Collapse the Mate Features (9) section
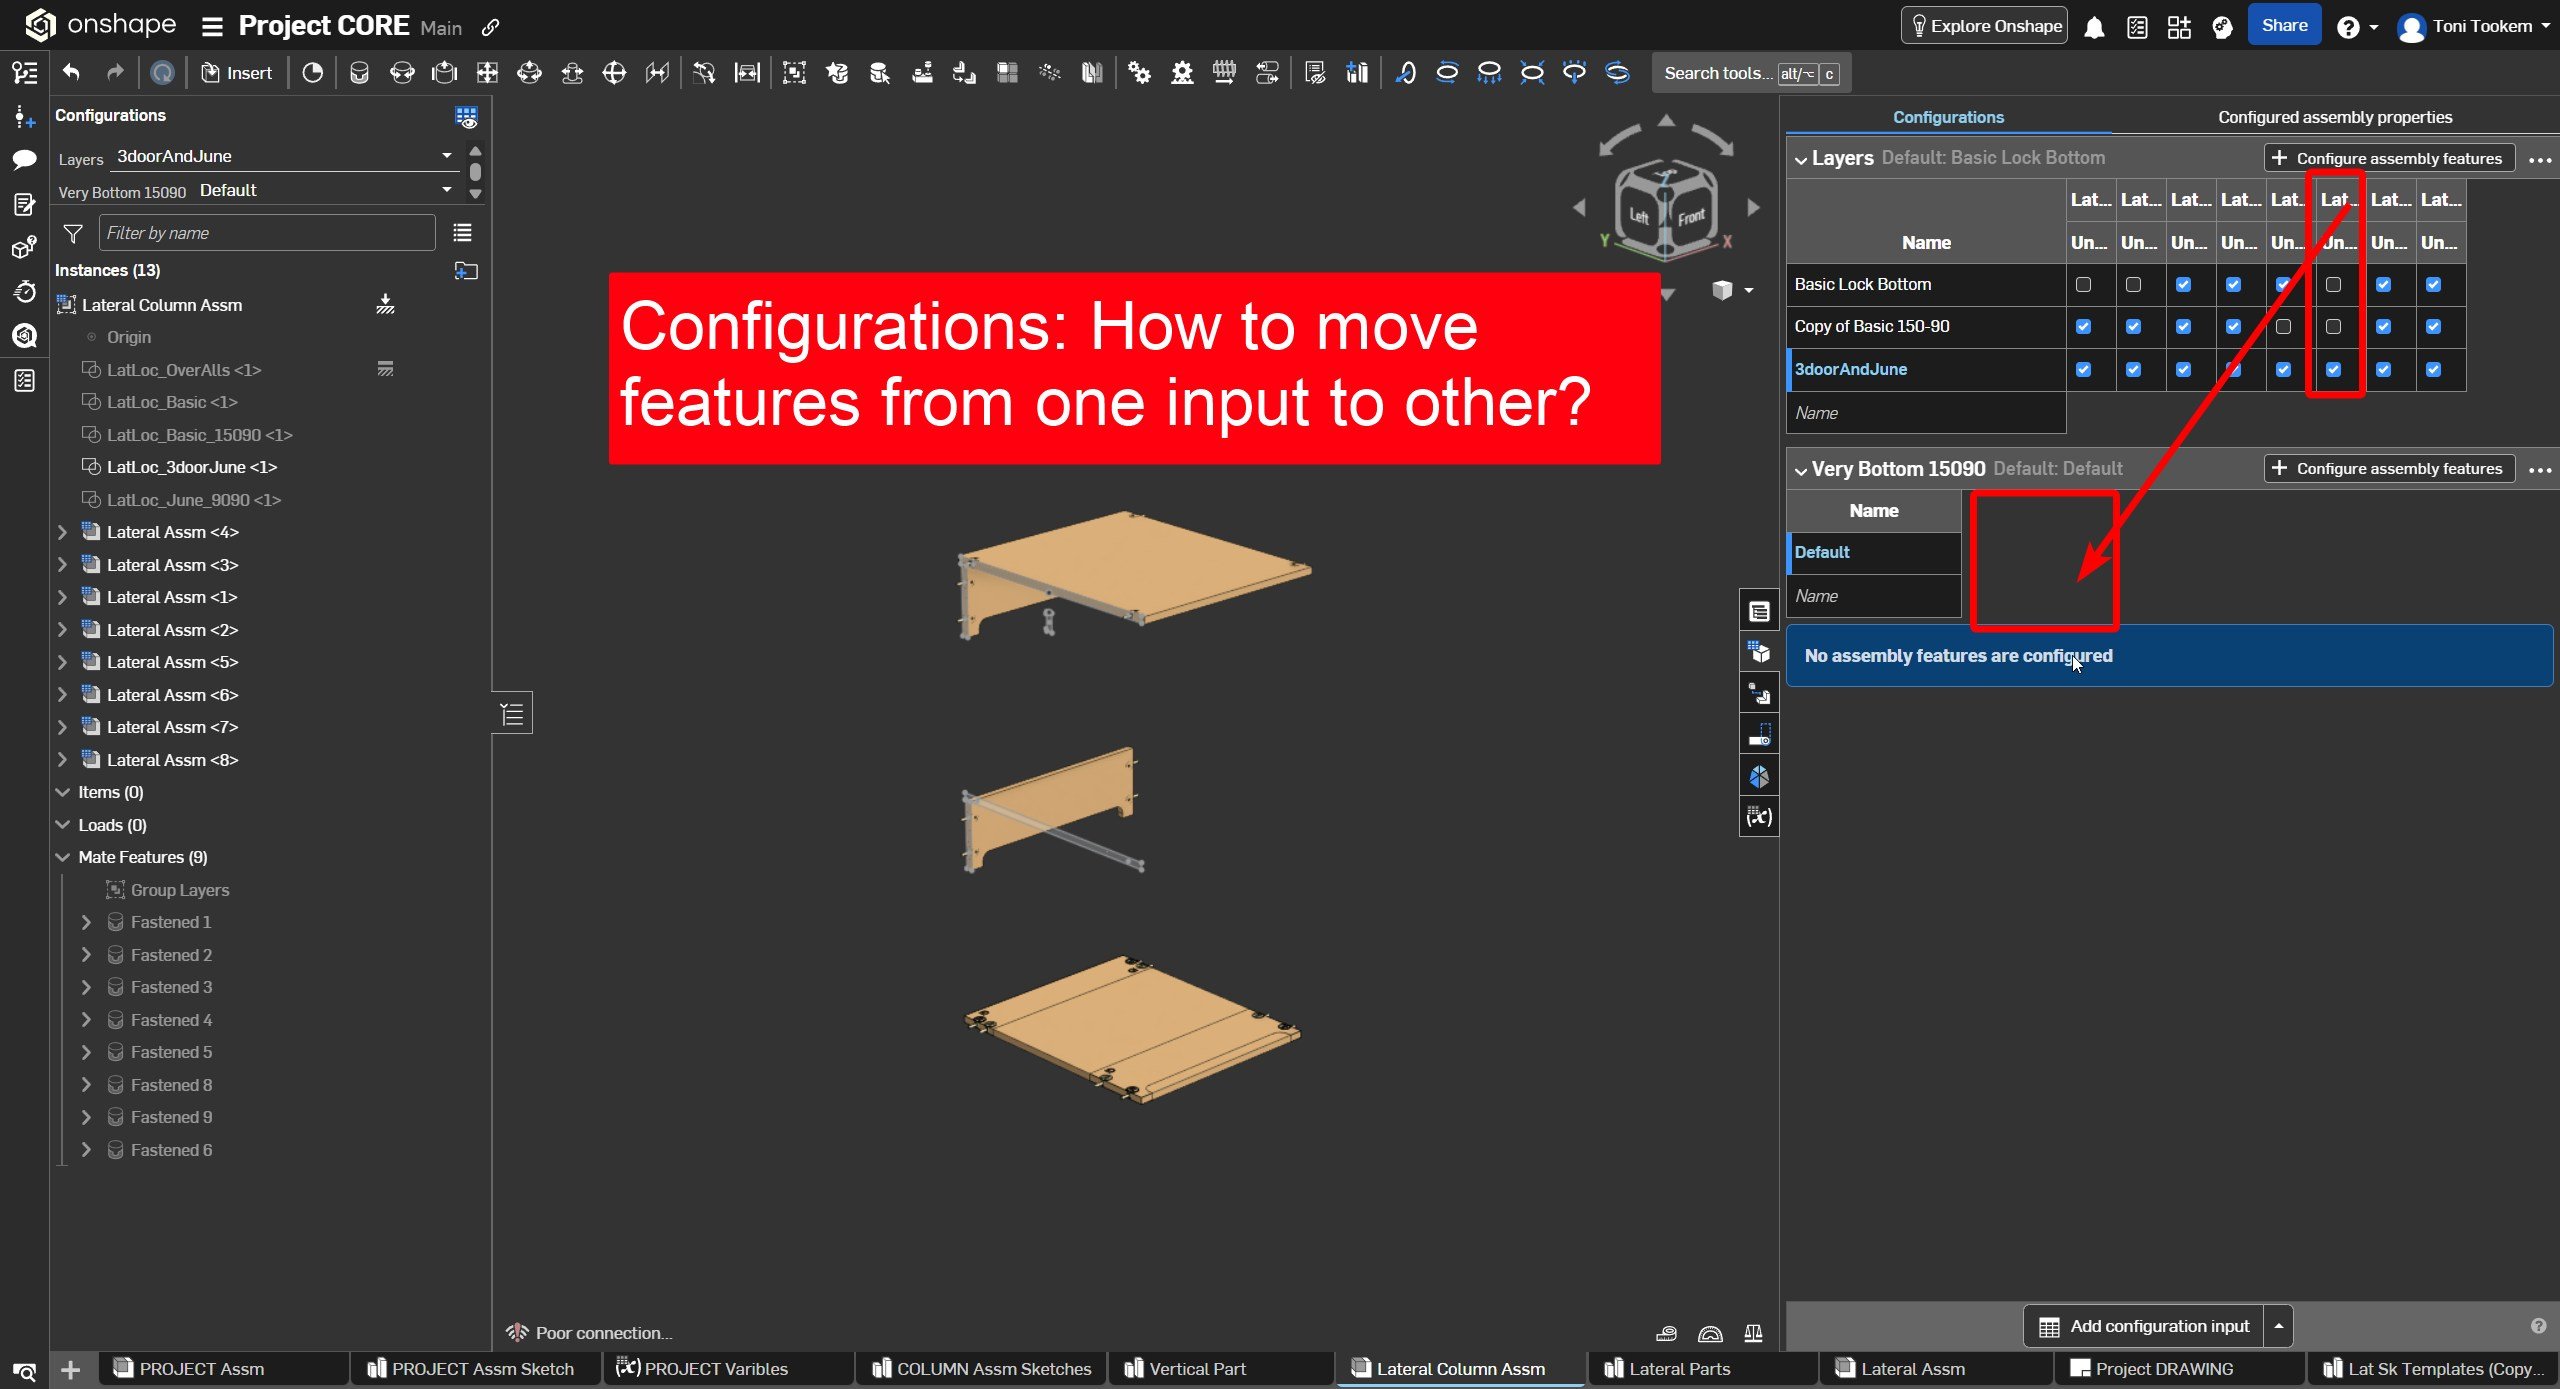The height and width of the screenshot is (1389, 2560). tap(62, 858)
